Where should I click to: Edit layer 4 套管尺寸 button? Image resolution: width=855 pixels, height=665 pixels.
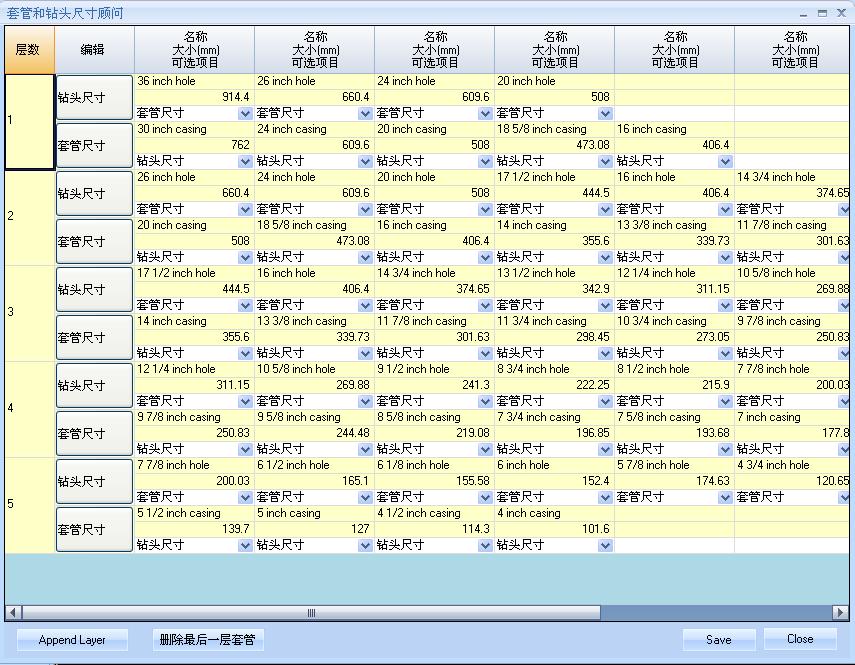click(94, 433)
